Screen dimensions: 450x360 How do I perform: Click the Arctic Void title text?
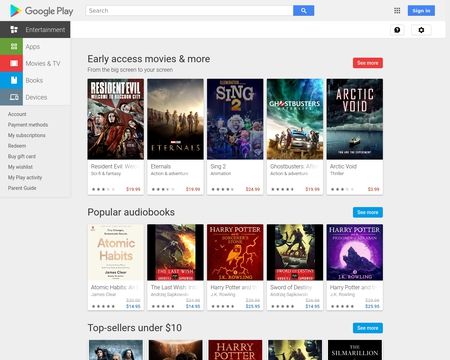pos(343,166)
